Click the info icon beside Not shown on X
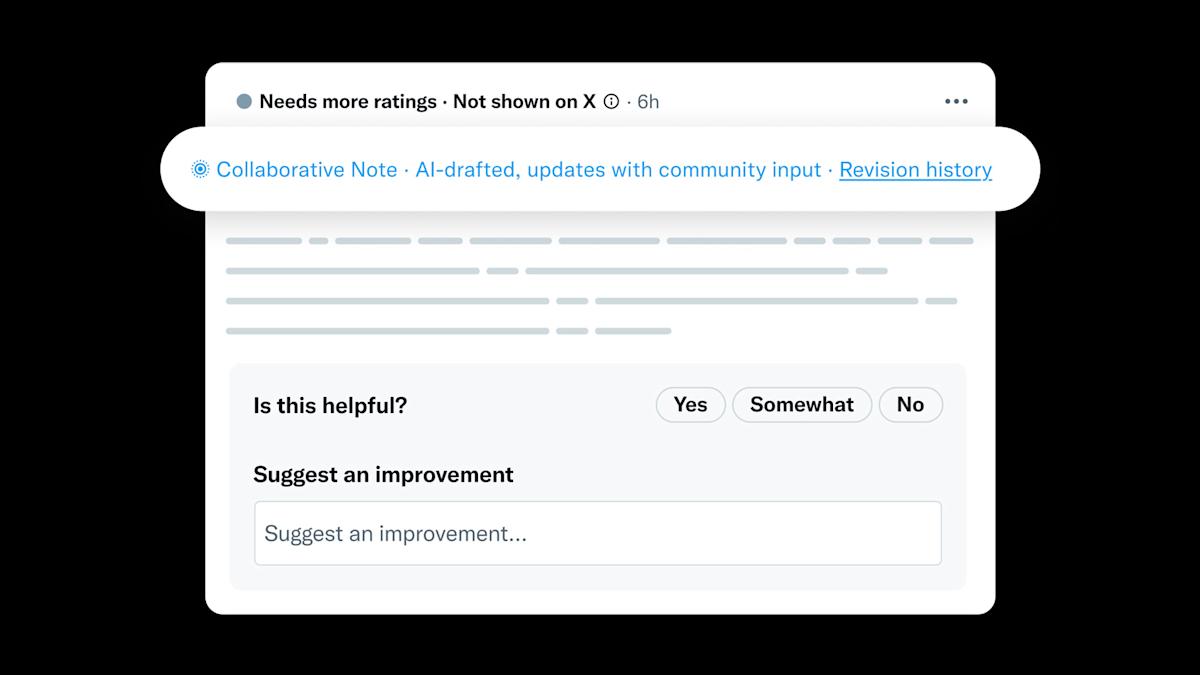The width and height of the screenshot is (1200, 675). (609, 100)
